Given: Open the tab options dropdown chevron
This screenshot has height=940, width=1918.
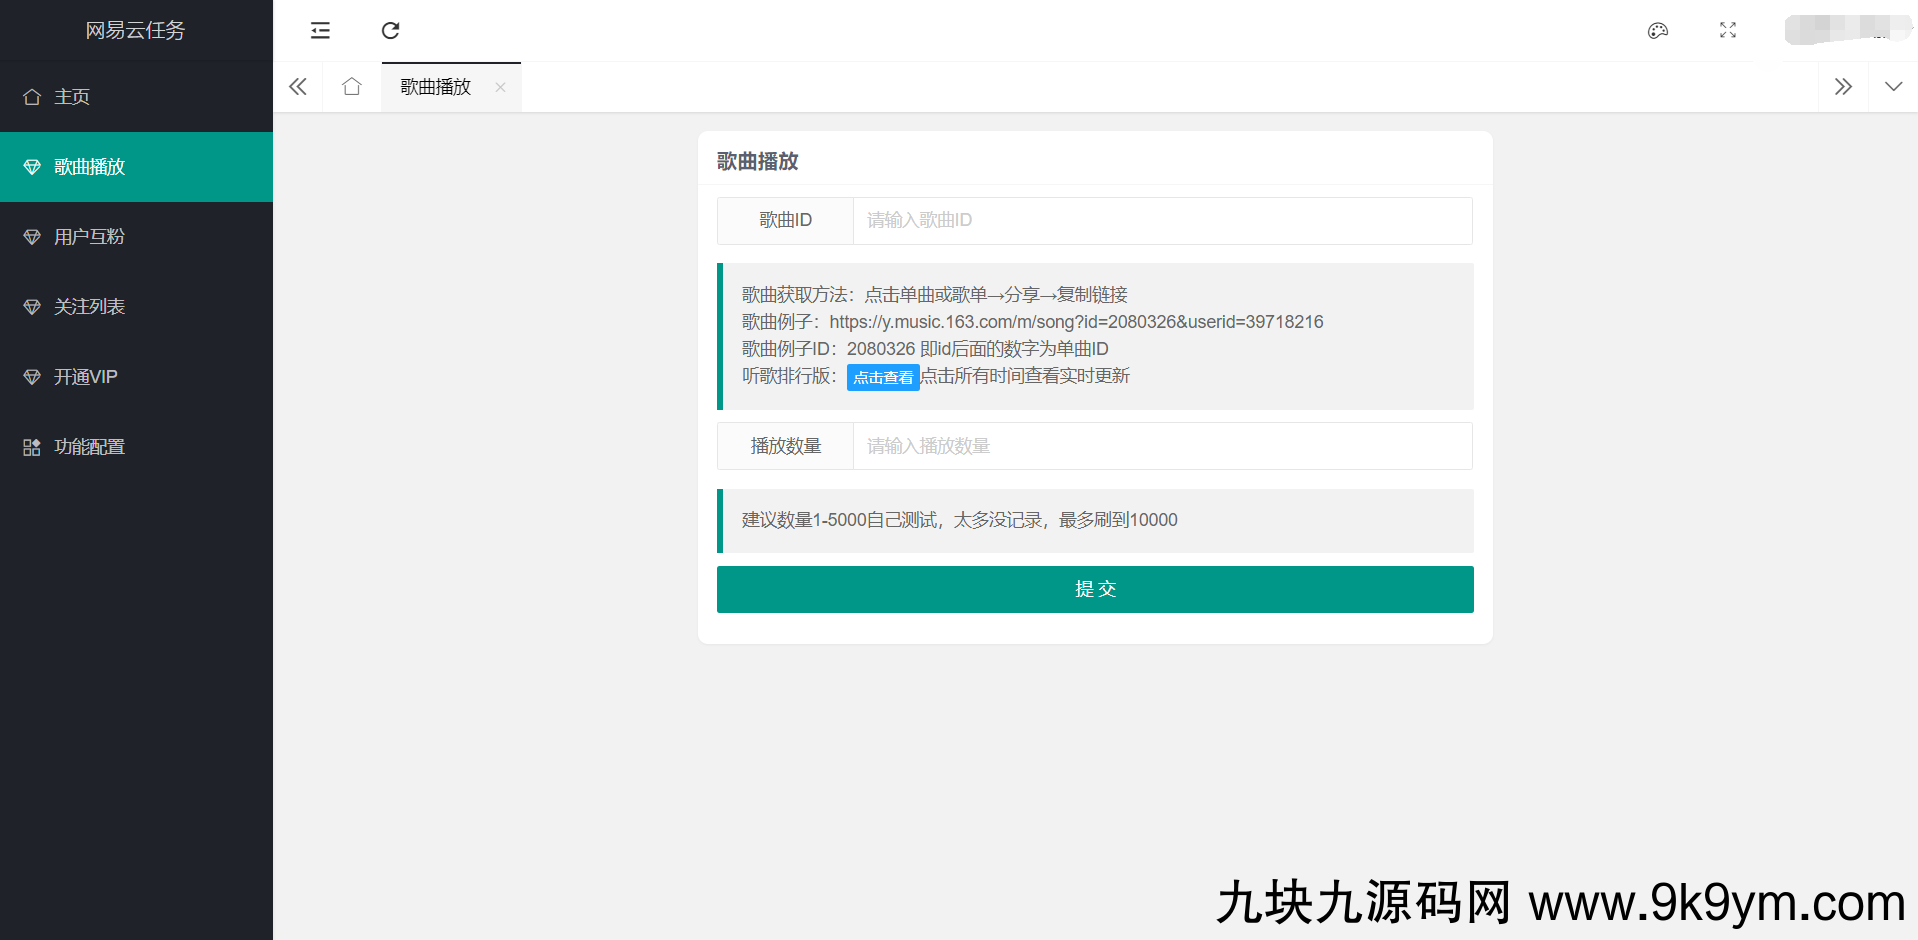Looking at the screenshot, I should (x=1894, y=87).
